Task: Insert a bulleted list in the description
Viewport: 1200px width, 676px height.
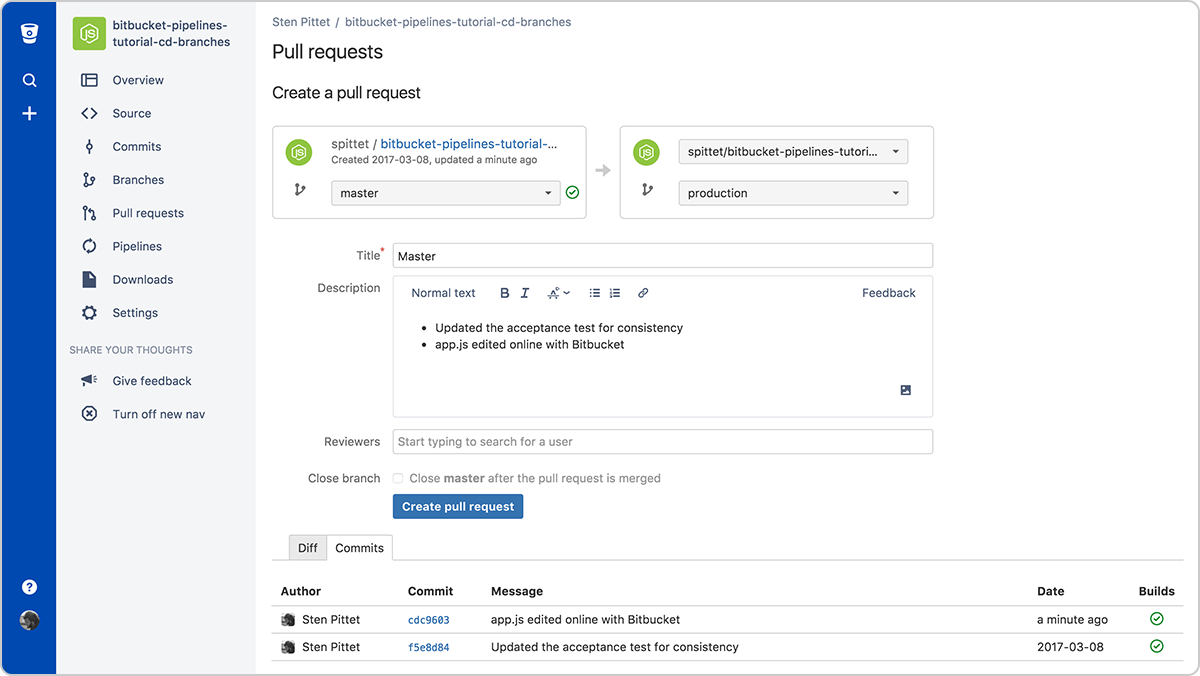Action: (x=594, y=292)
